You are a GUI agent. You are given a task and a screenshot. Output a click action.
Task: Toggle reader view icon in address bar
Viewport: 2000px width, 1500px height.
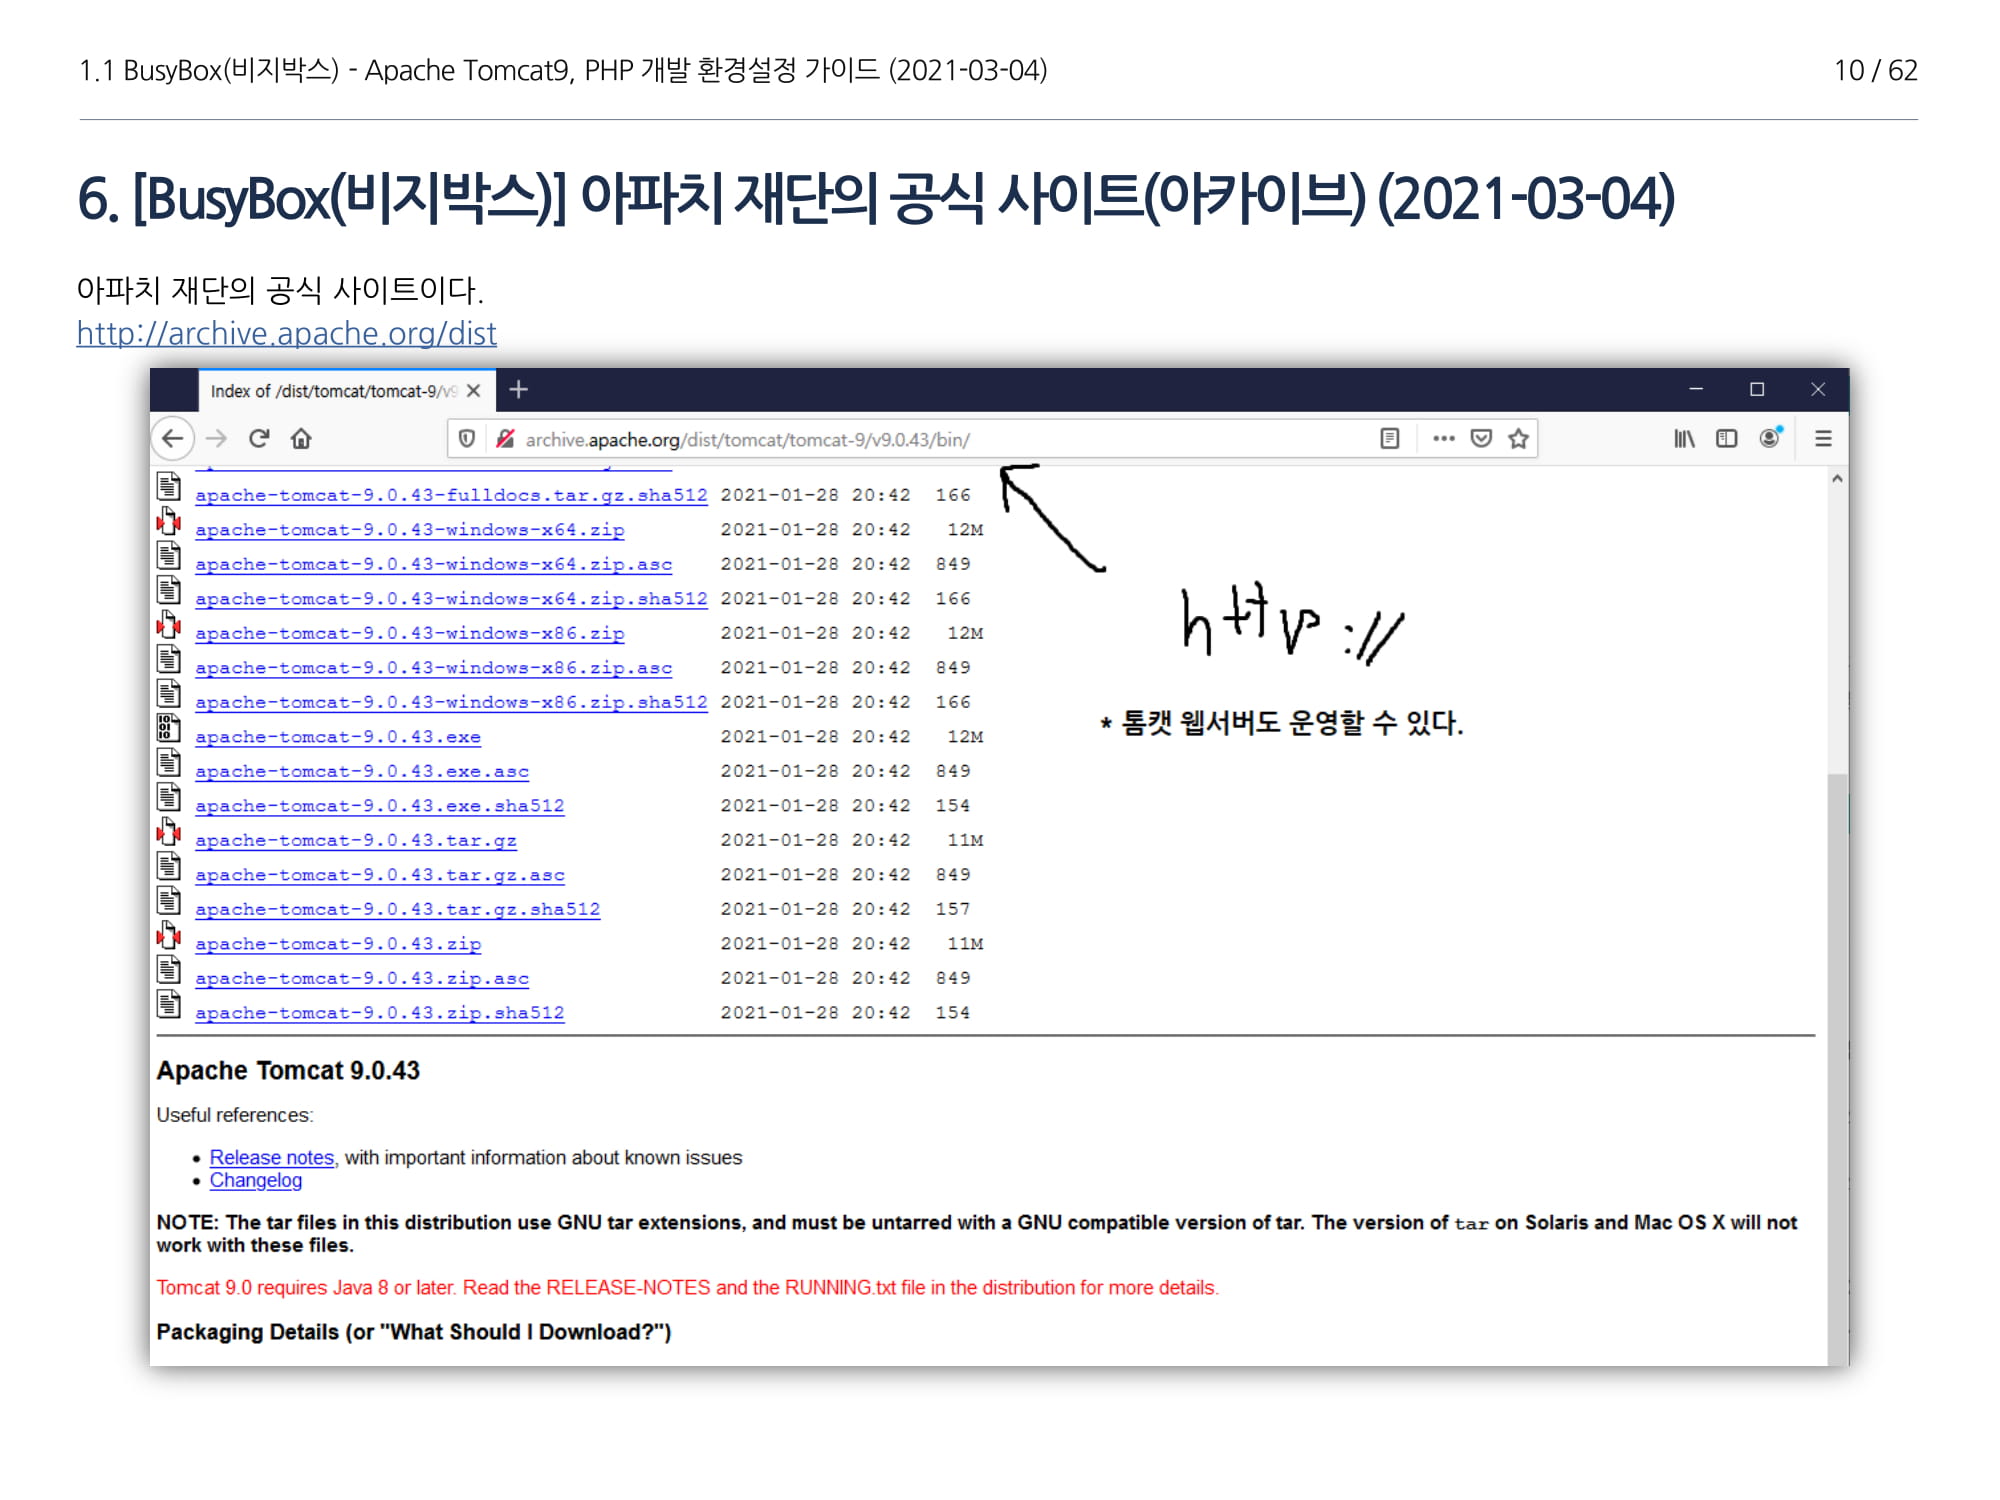1389,439
